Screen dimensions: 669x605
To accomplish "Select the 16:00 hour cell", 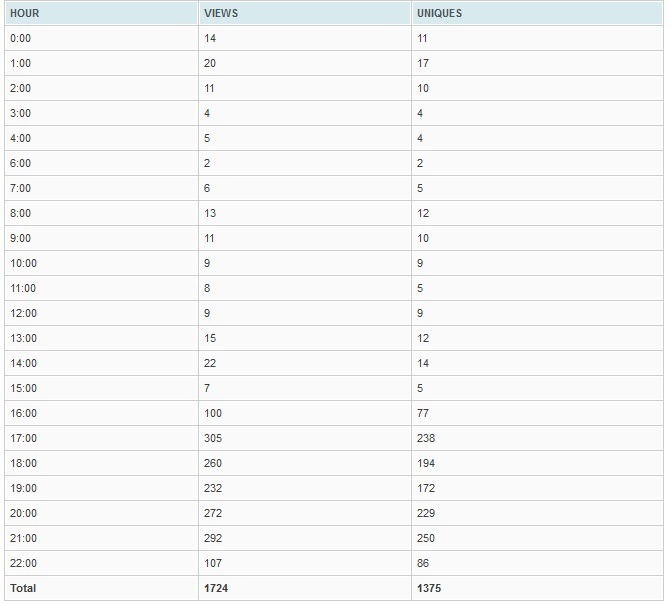I will pos(101,413).
